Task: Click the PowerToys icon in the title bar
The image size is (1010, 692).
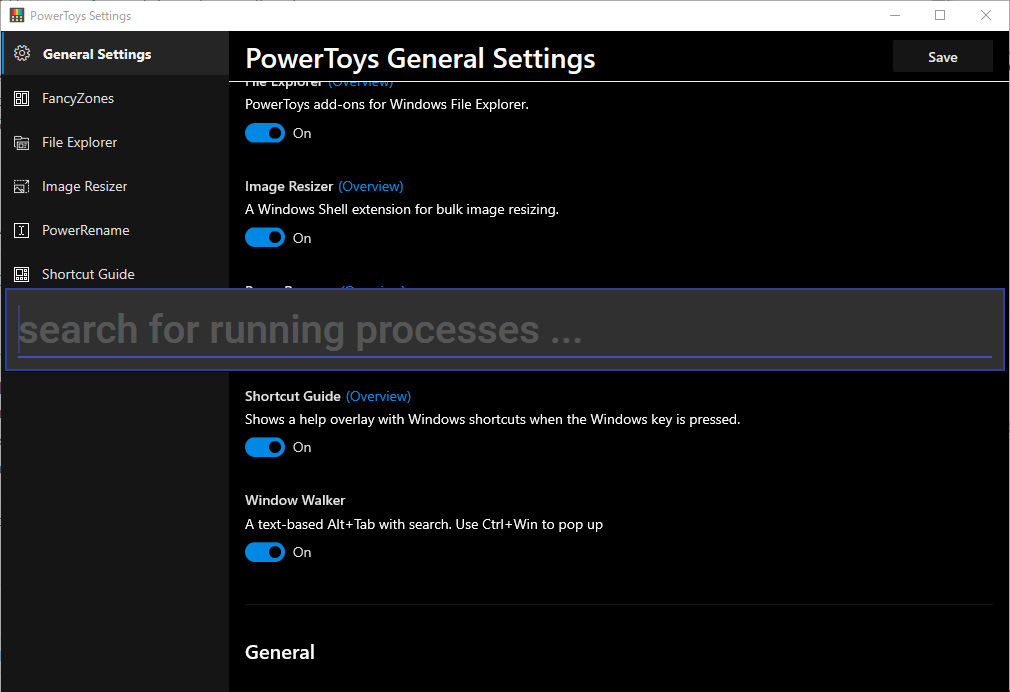Action: 17,15
